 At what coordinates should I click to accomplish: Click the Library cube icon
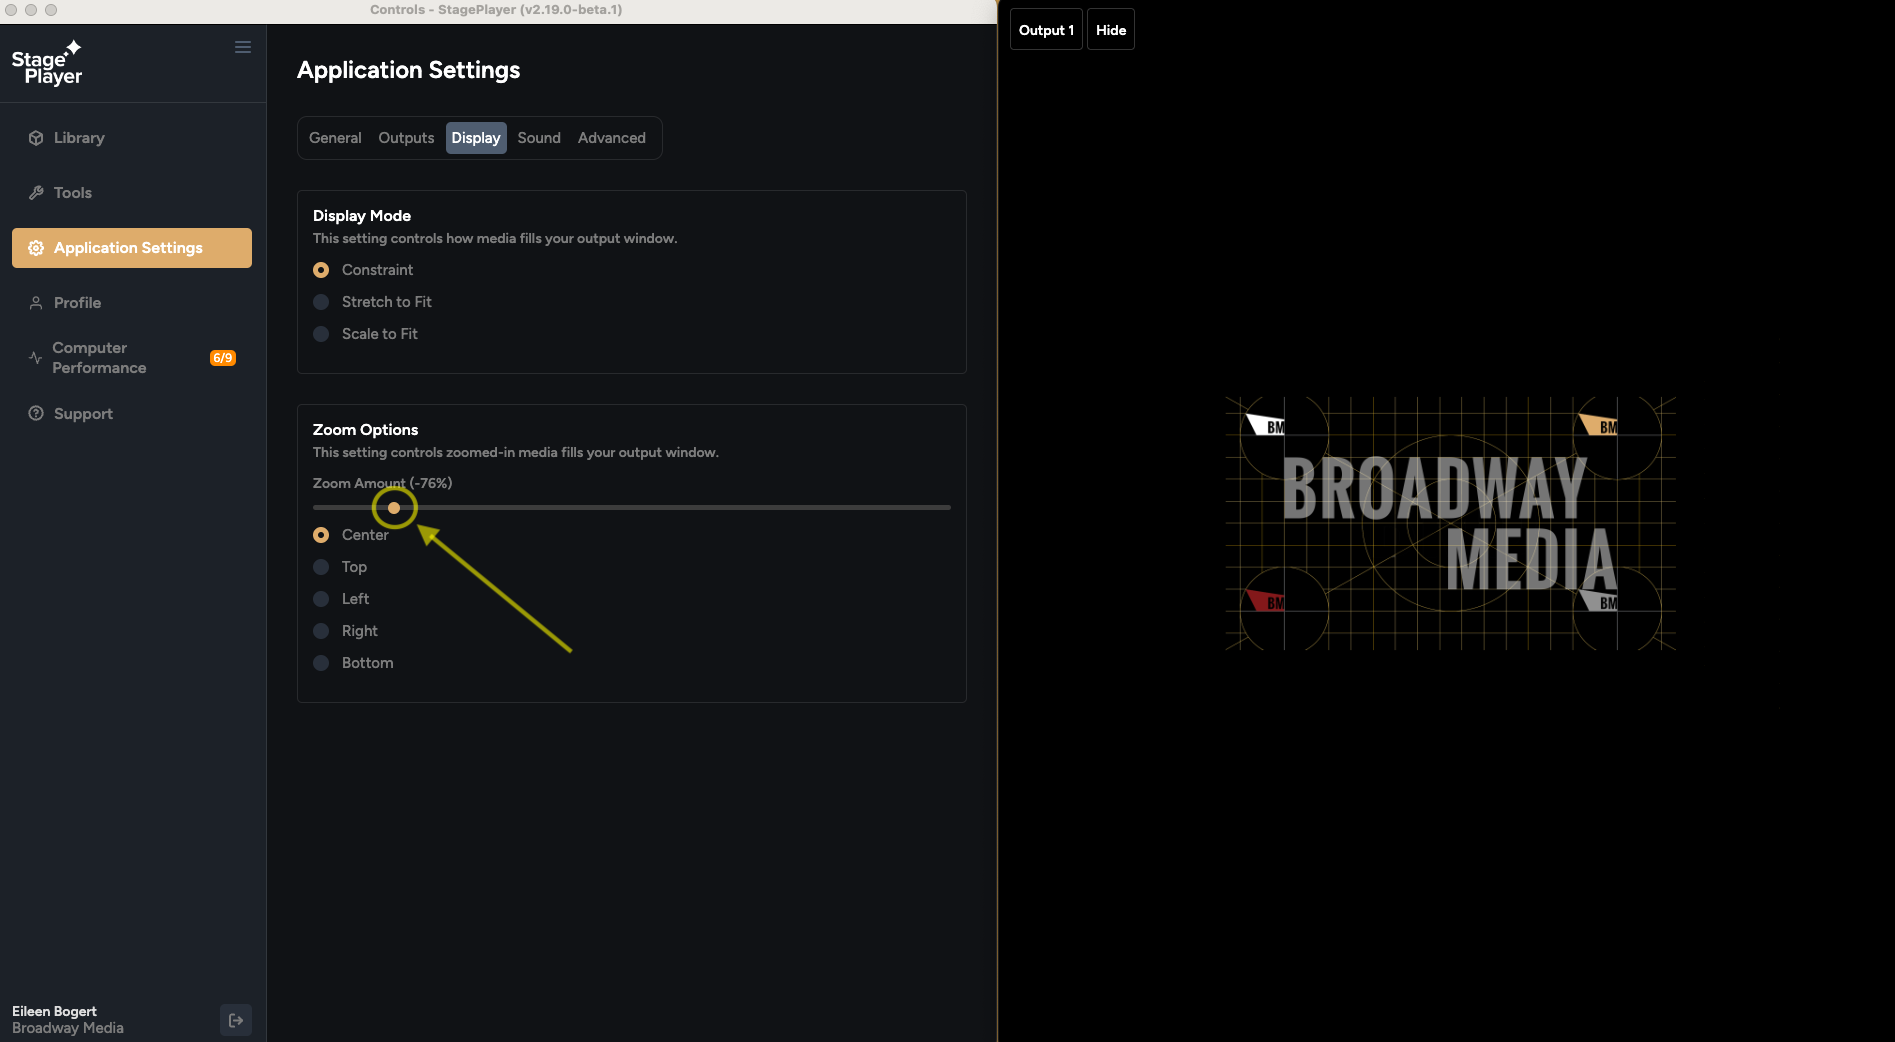pos(36,138)
